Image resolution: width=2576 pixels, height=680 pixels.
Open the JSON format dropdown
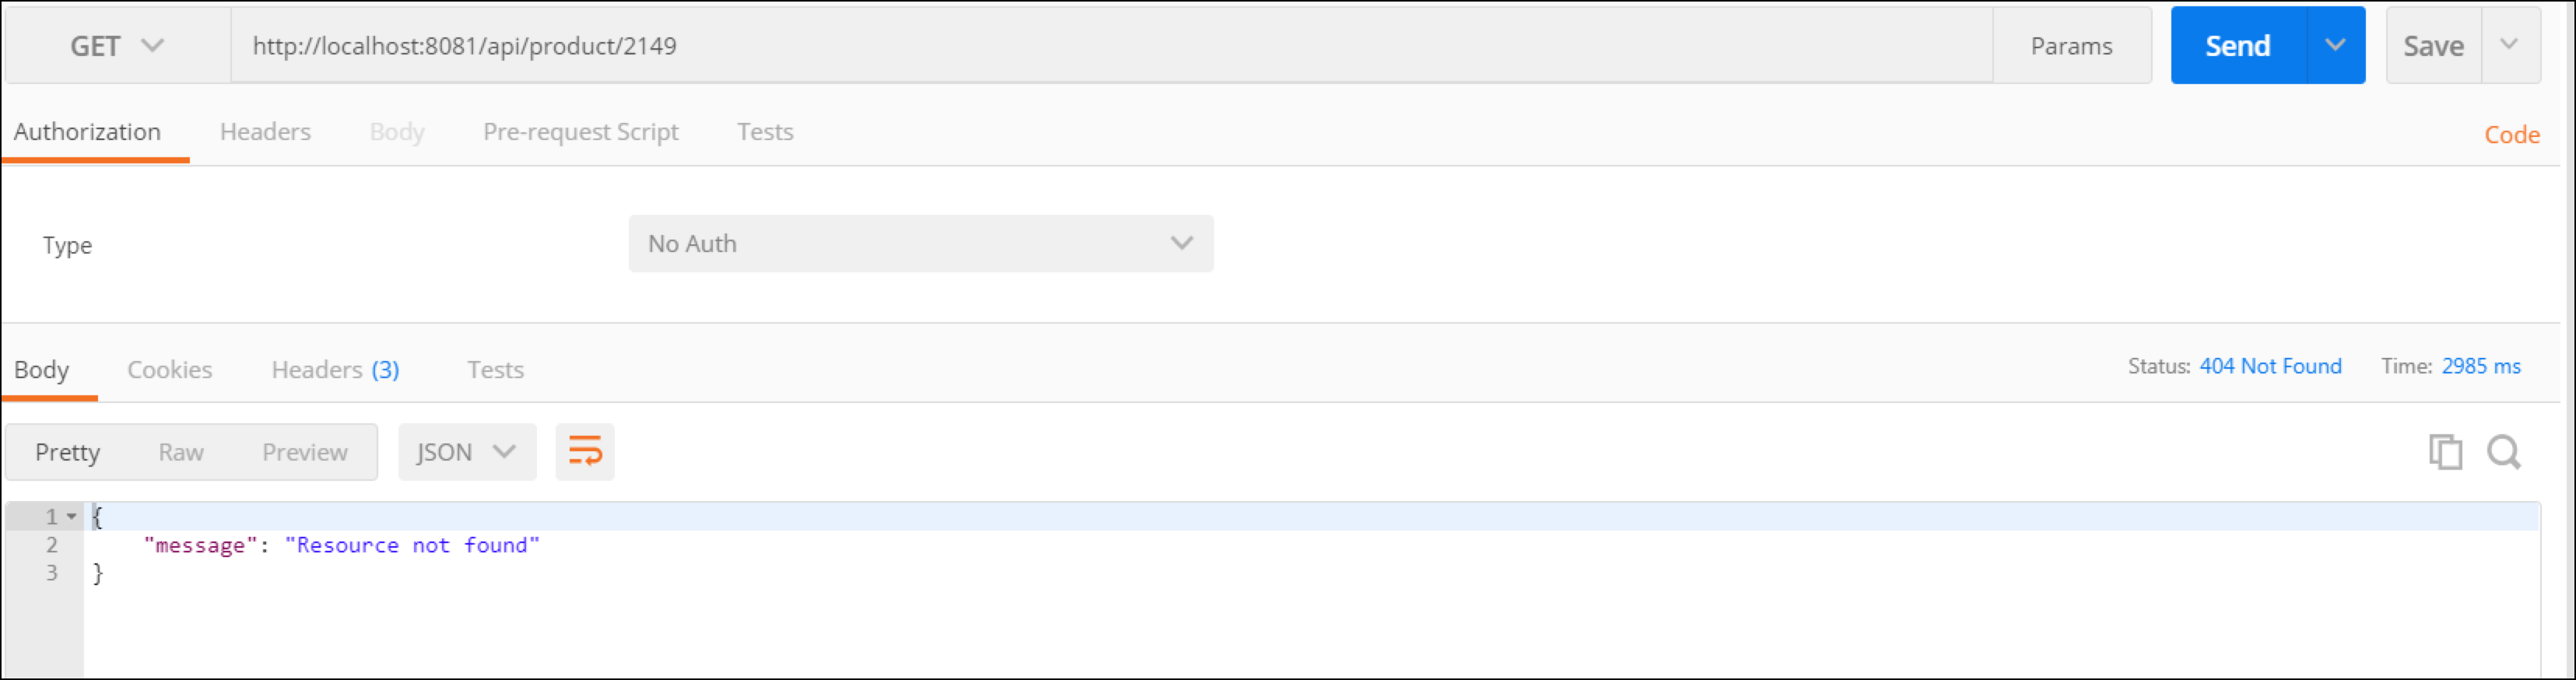466,452
